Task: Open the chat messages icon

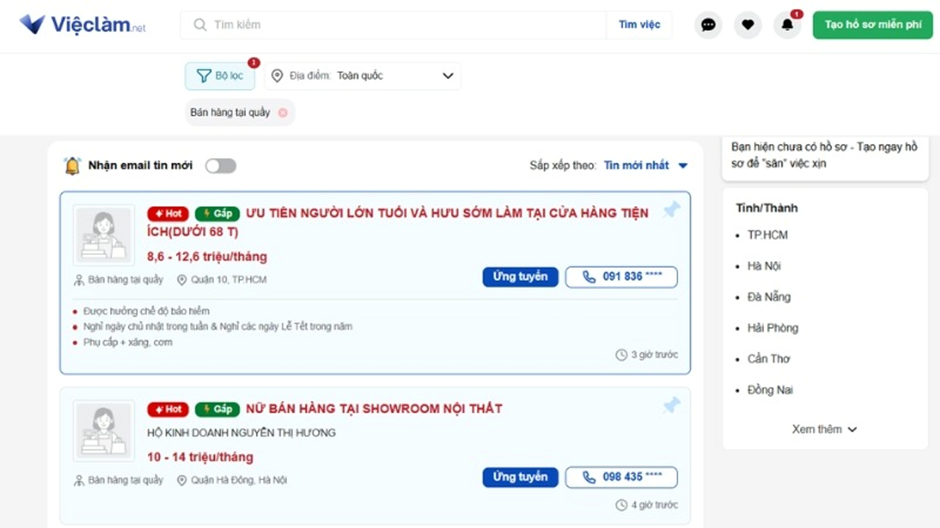Action: 708,25
